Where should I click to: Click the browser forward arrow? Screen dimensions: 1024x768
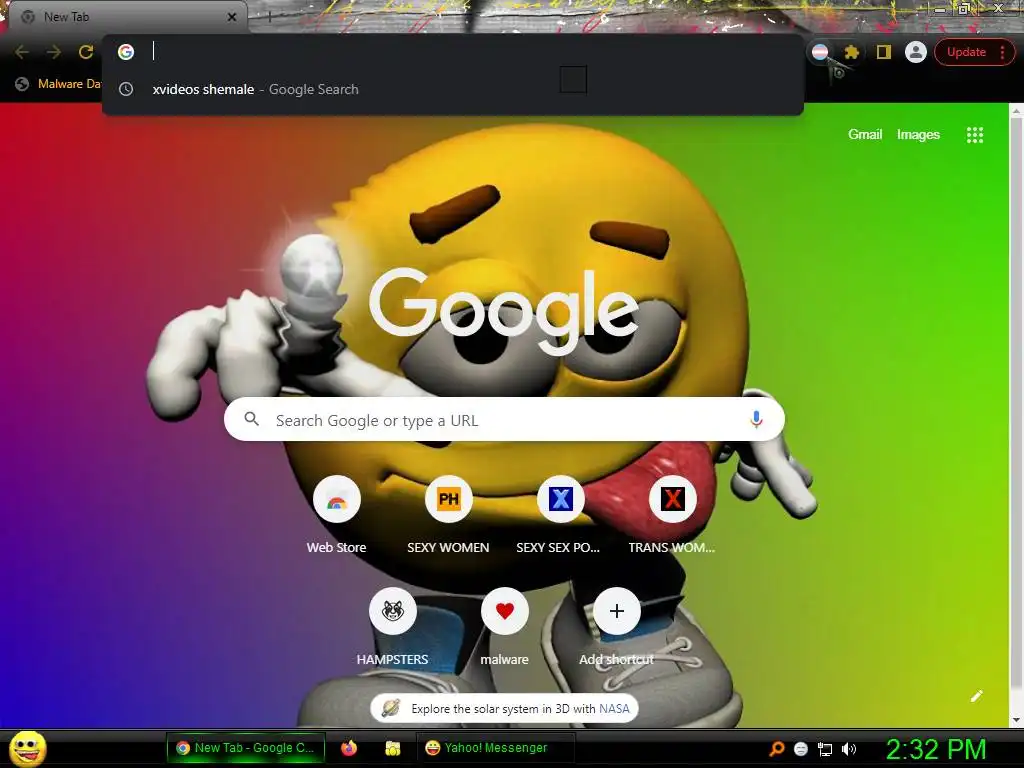click(54, 52)
